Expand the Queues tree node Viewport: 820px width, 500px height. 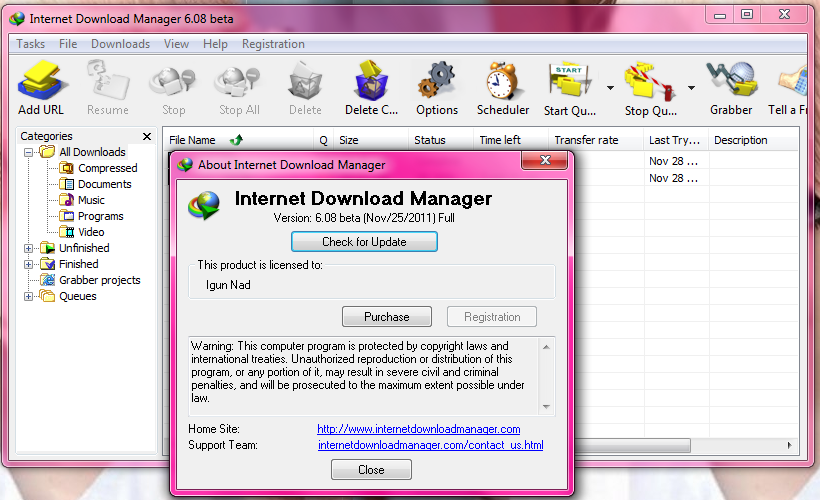[29, 297]
